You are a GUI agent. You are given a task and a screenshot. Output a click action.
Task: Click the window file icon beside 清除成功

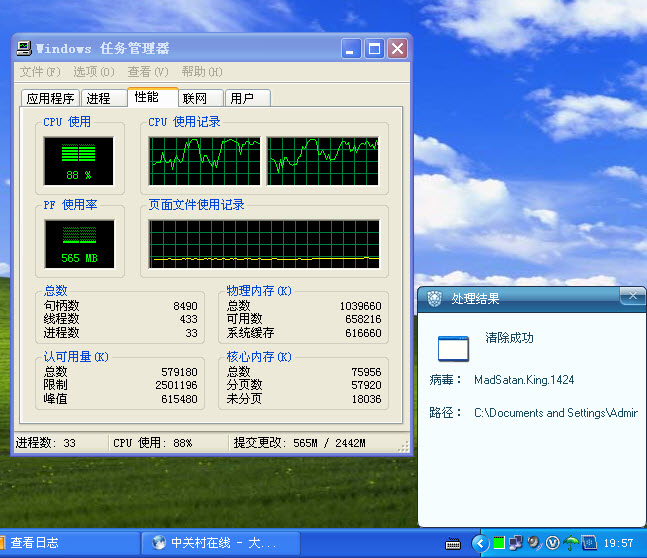(x=453, y=349)
